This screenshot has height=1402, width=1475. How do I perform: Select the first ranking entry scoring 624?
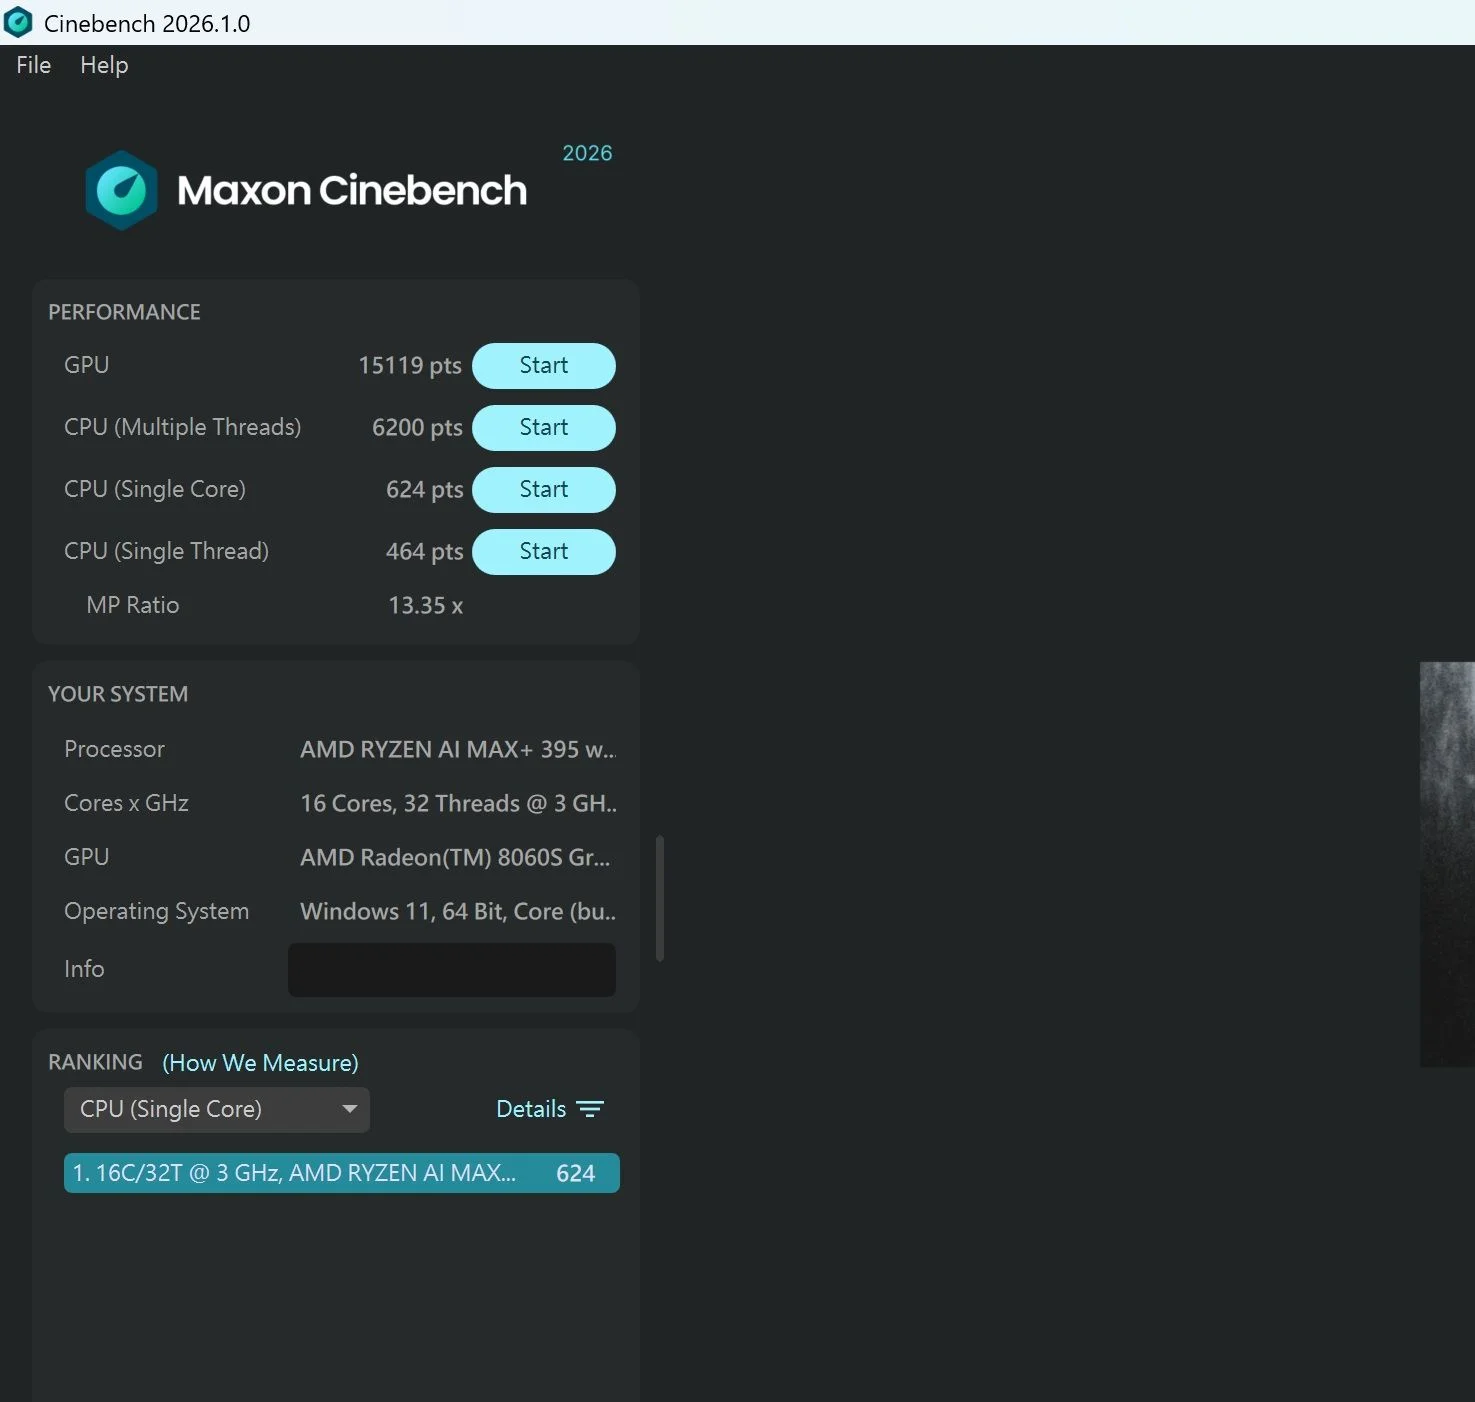[x=341, y=1173]
